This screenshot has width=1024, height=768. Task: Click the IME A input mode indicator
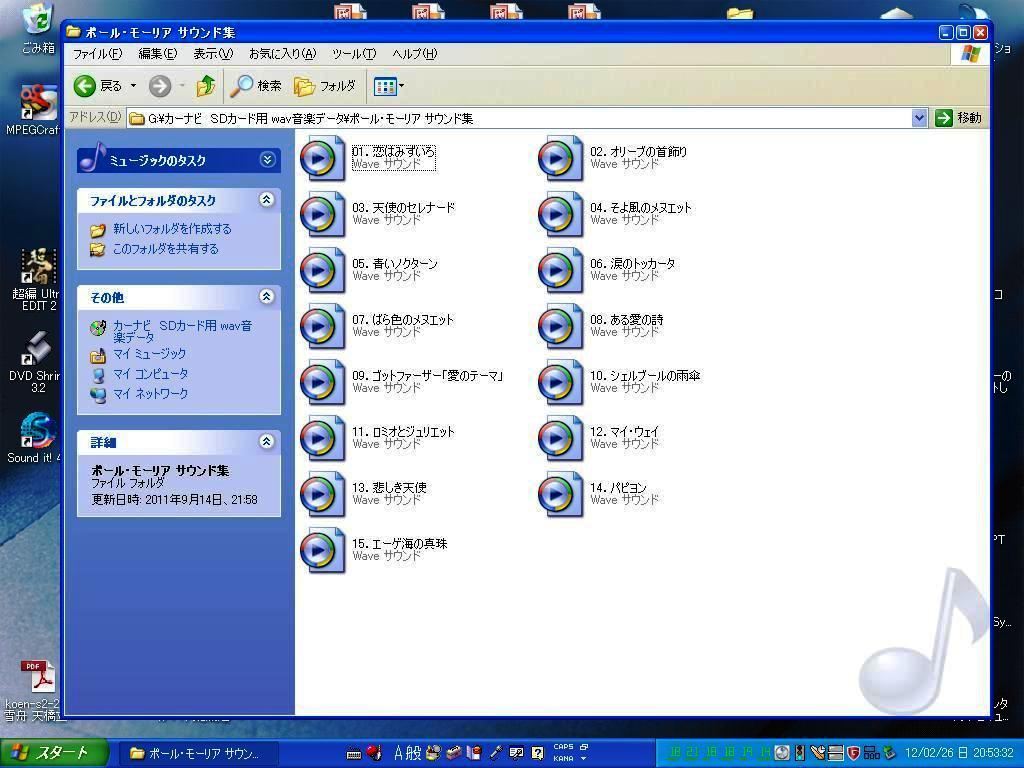[x=399, y=753]
